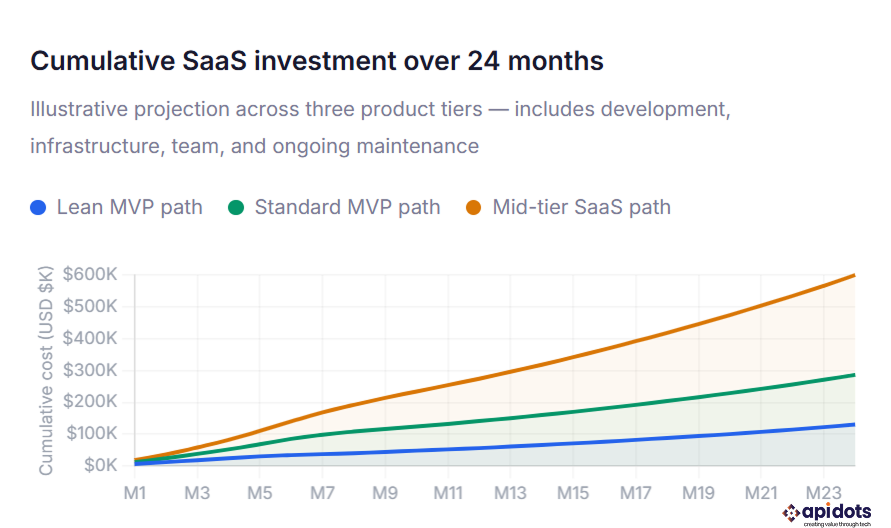Click the blue Lean MVP legend dot

point(38,208)
